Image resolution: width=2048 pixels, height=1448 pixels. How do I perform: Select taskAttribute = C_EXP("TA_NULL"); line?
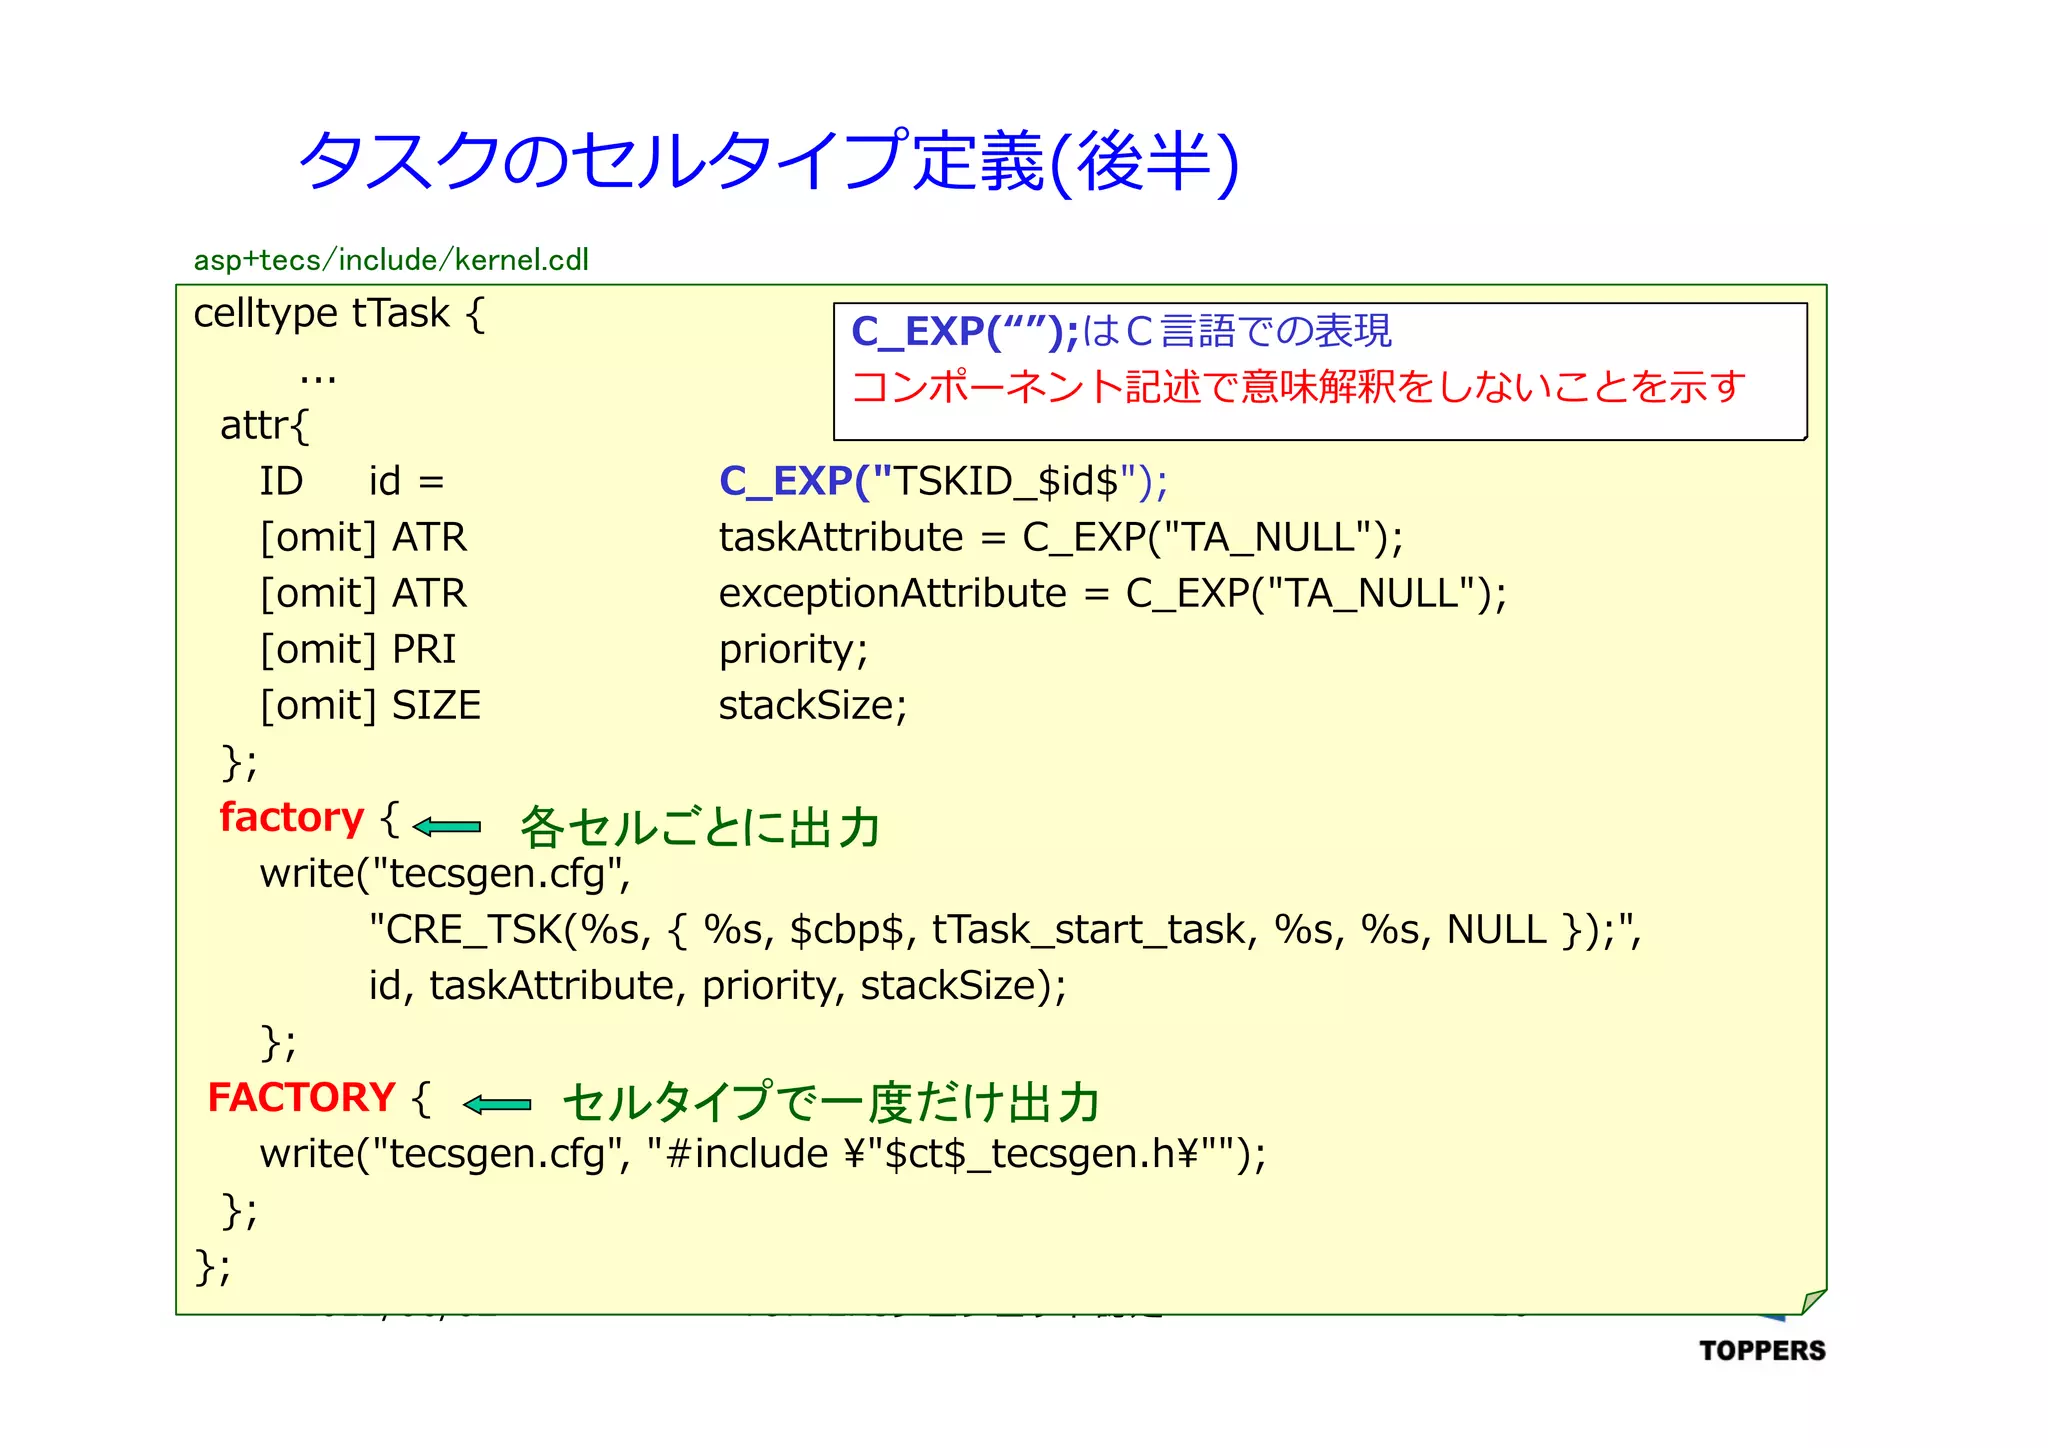click(x=1061, y=538)
